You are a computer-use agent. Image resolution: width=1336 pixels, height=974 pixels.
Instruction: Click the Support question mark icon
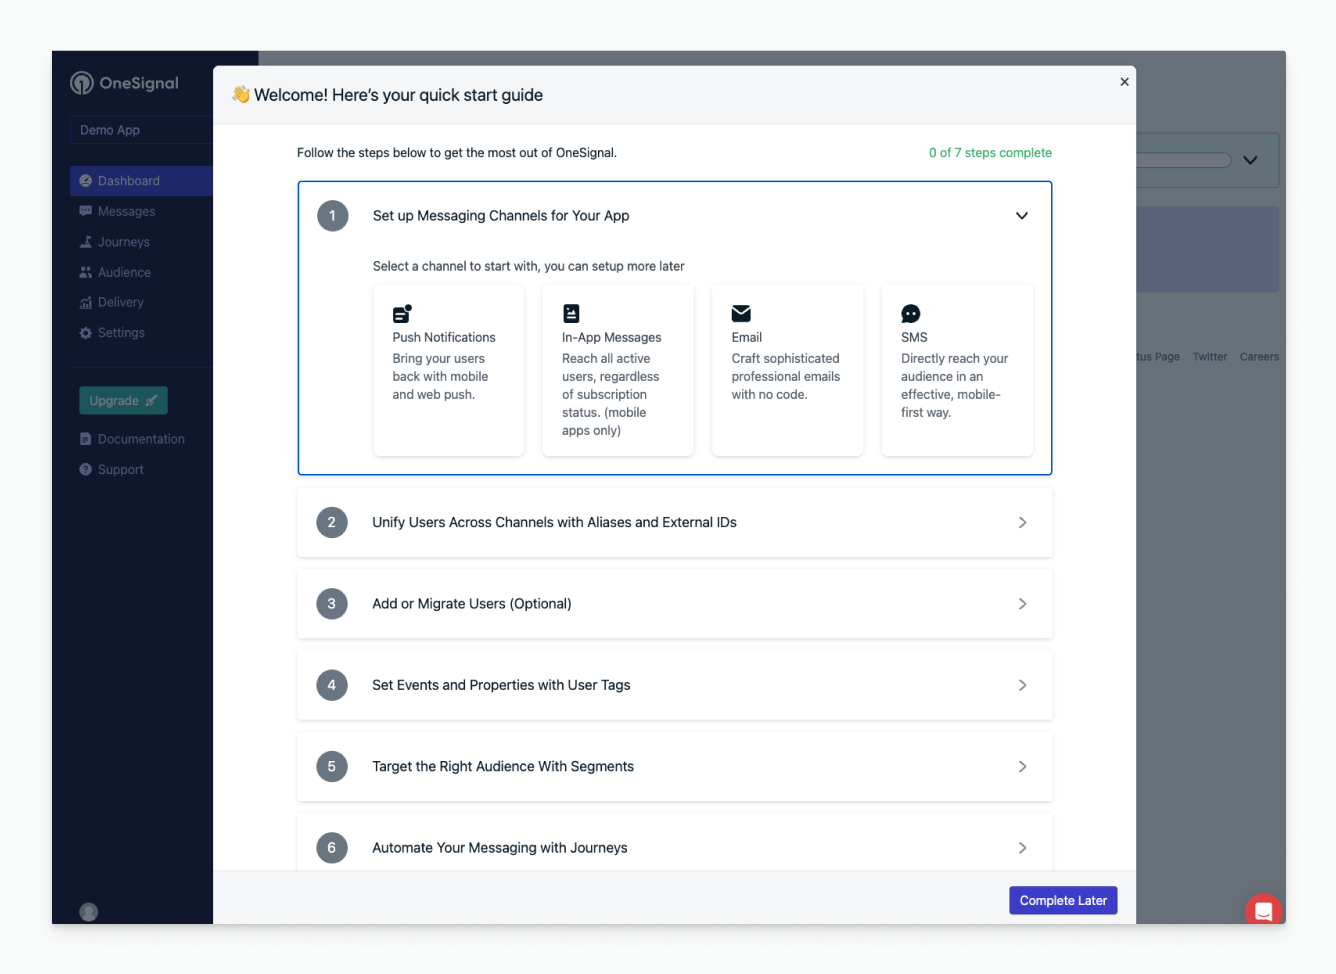coord(86,469)
